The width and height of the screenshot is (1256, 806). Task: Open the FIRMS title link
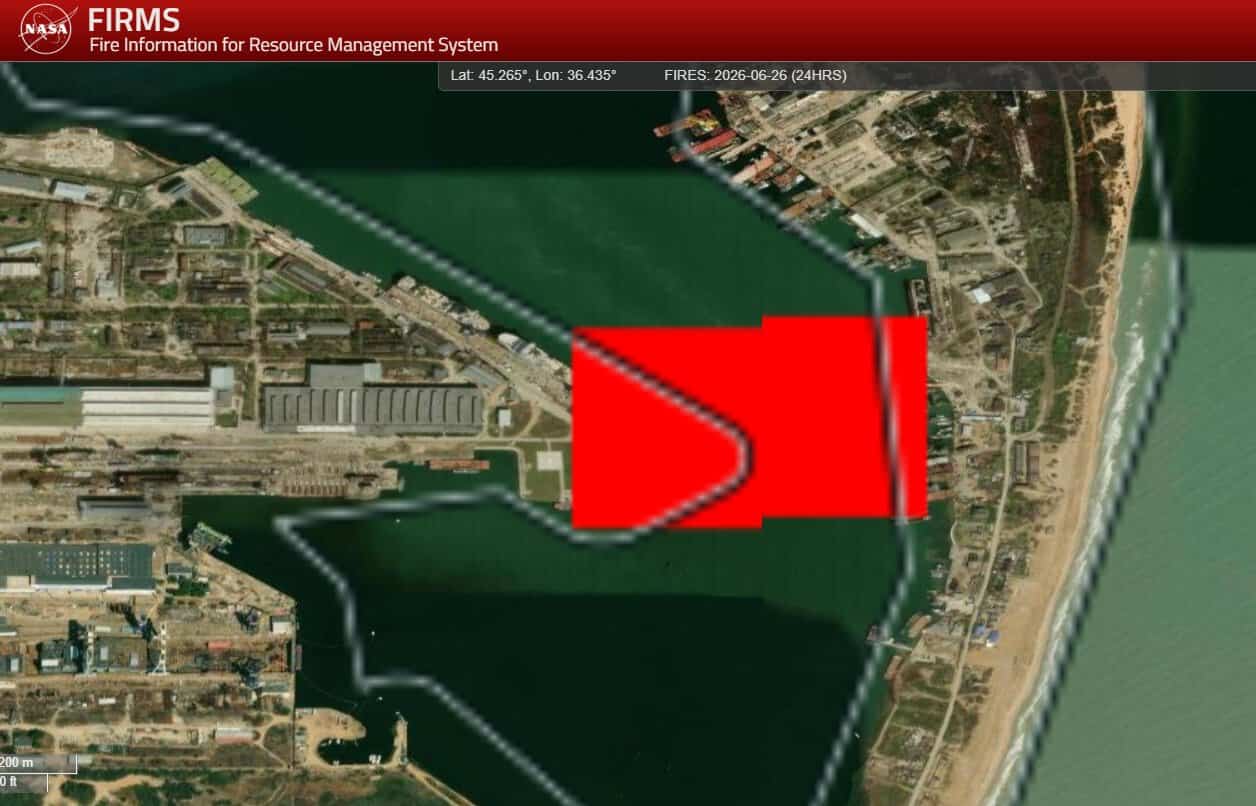134,19
